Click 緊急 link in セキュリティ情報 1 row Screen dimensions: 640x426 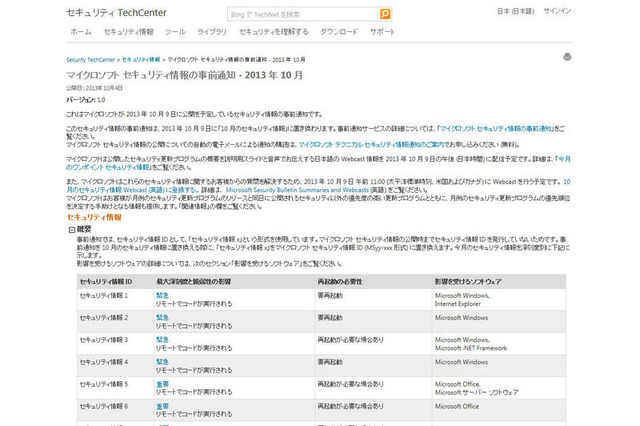click(x=162, y=295)
